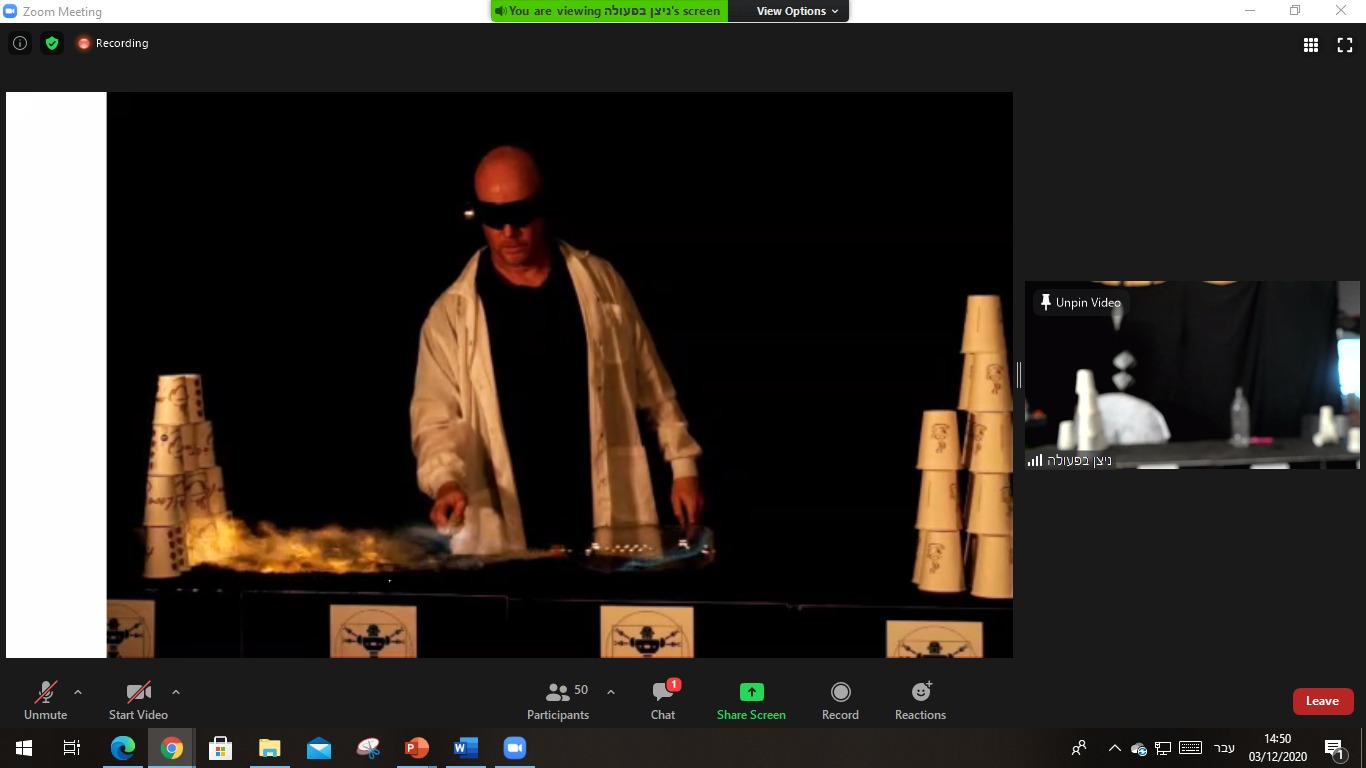Image resolution: width=1366 pixels, height=768 pixels.
Task: Open the Chat panel
Action: (x=663, y=700)
